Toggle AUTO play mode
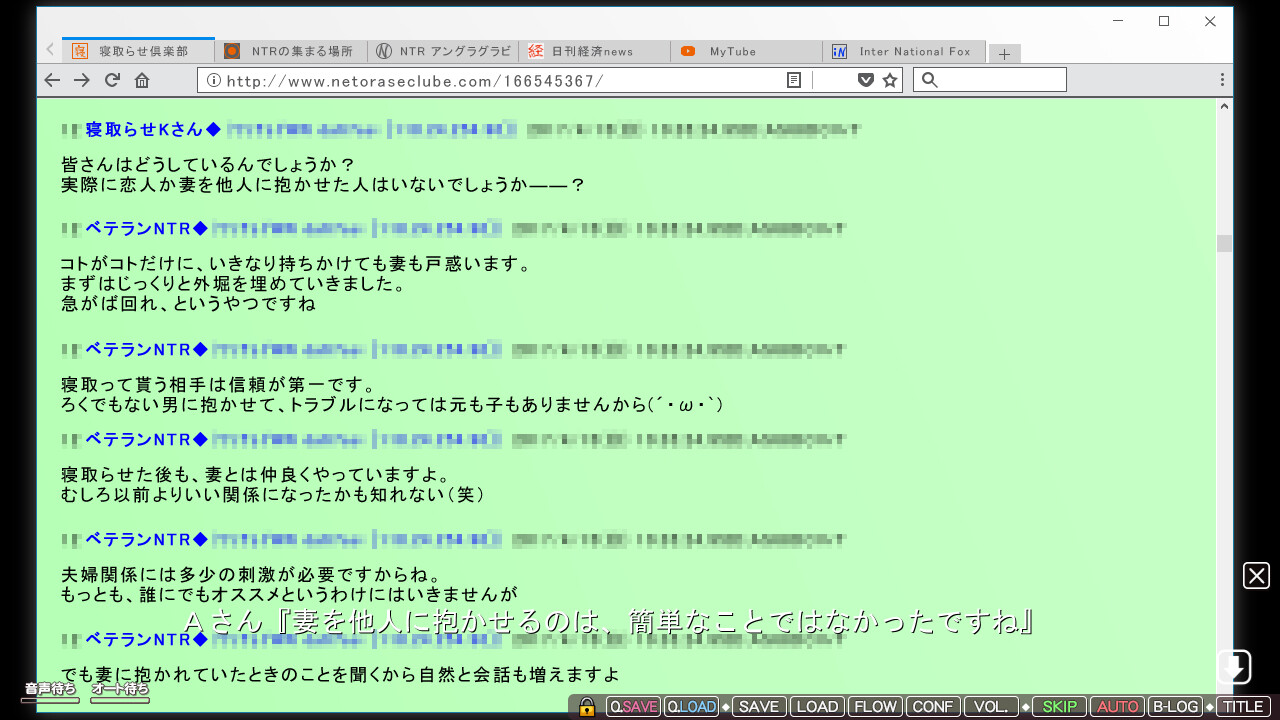The image size is (1280, 720). 1117,707
